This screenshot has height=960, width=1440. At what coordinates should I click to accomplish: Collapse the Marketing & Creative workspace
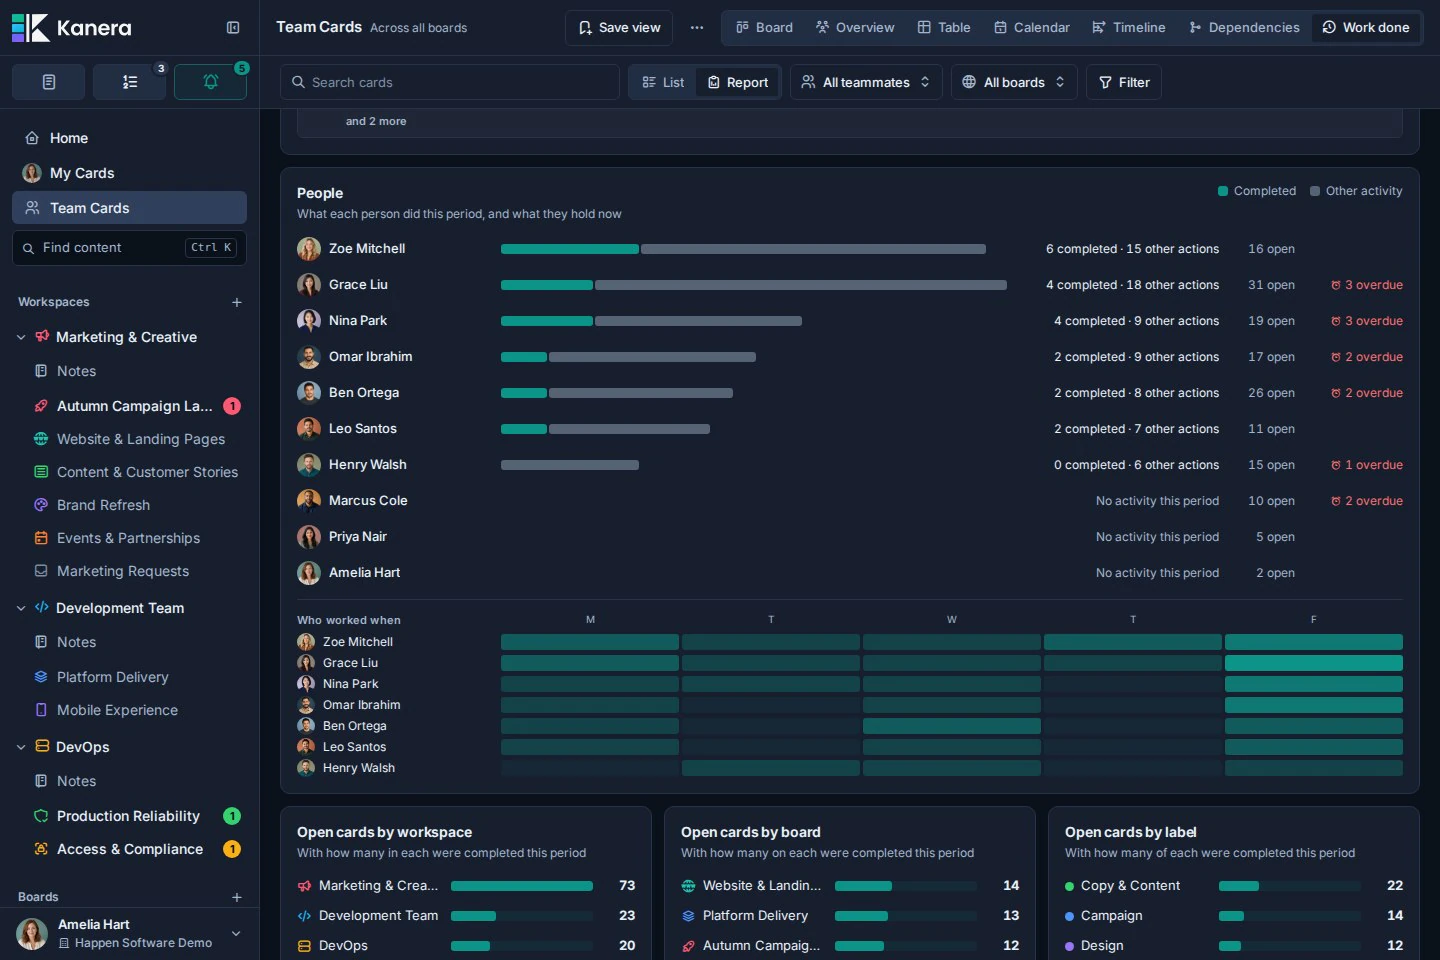[x=21, y=337]
